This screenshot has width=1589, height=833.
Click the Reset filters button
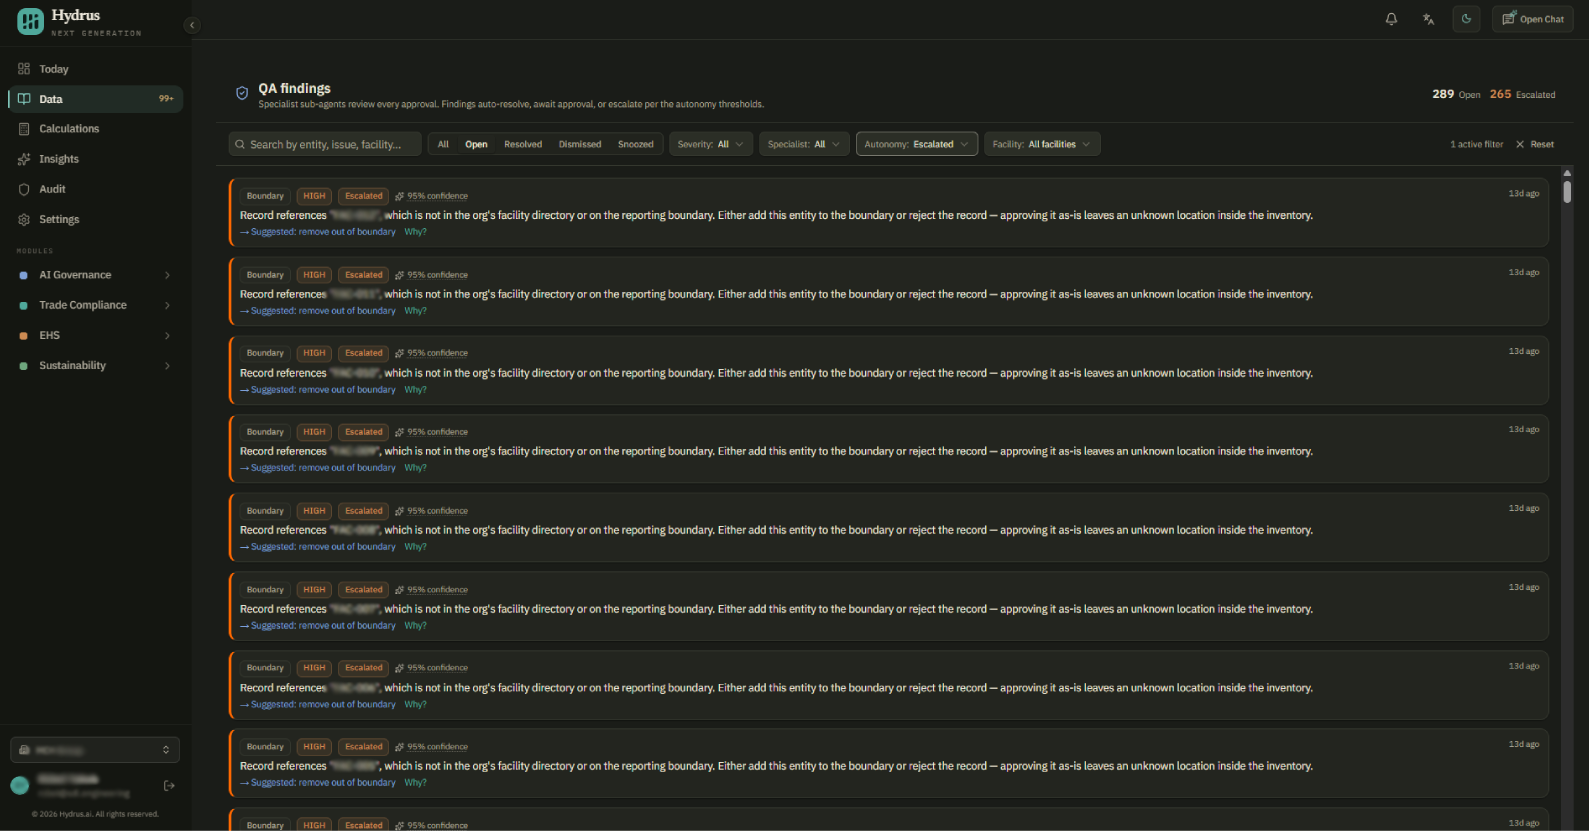point(1535,144)
